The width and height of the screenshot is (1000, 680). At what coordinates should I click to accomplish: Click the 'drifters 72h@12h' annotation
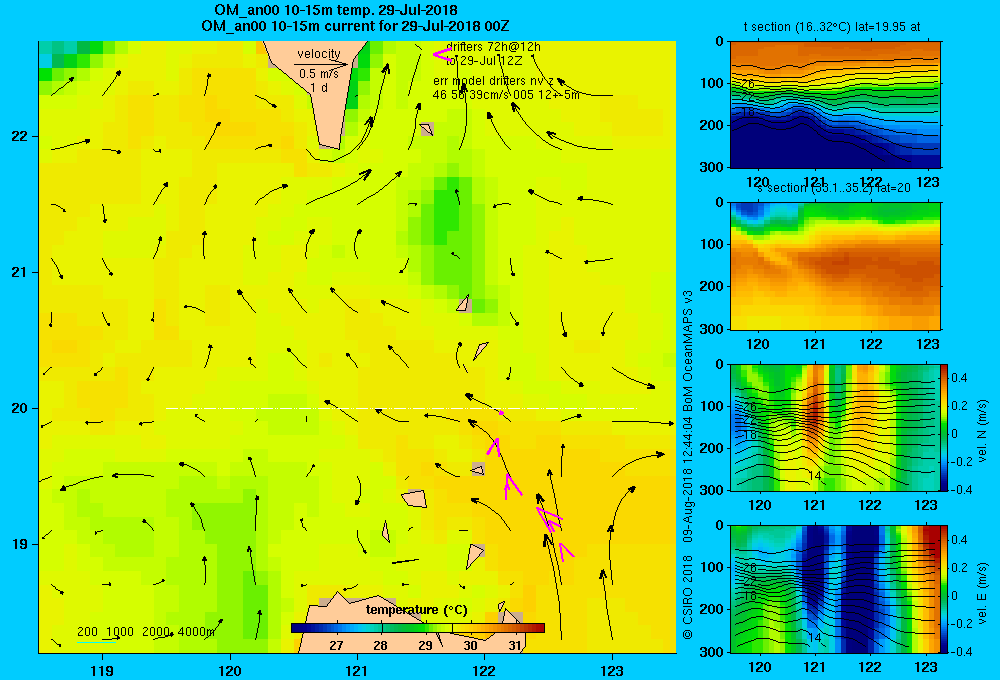pyautogui.click(x=493, y=47)
